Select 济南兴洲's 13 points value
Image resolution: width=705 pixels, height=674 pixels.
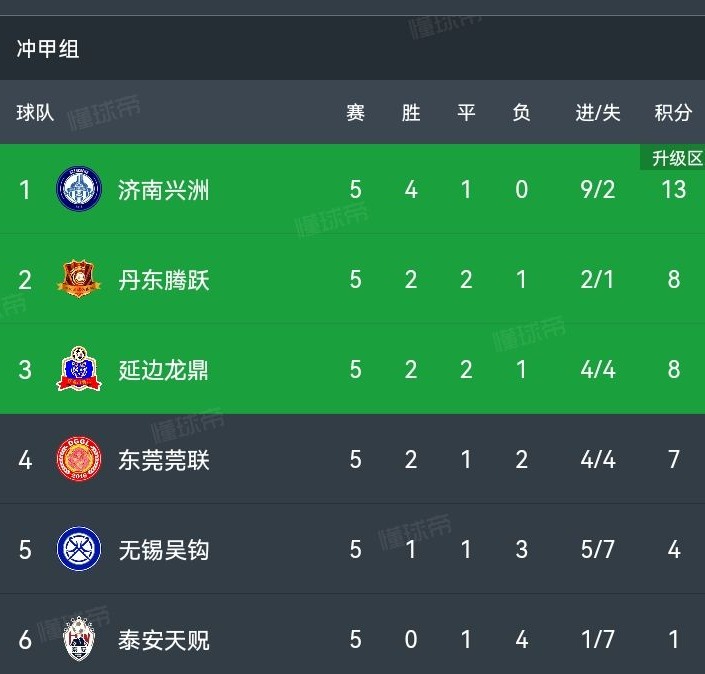pos(674,189)
